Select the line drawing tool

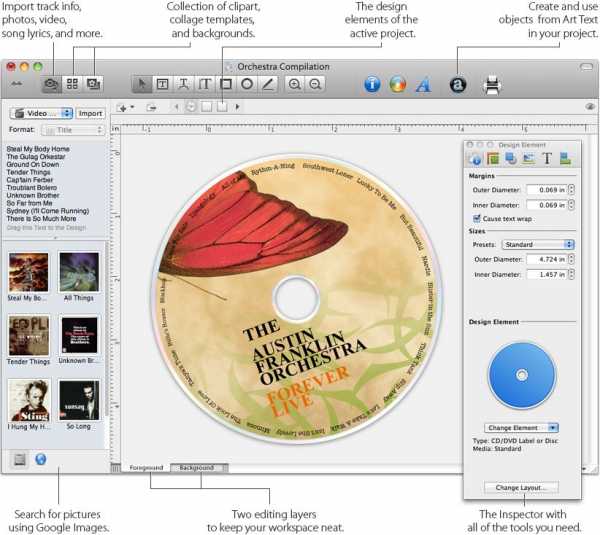(268, 84)
